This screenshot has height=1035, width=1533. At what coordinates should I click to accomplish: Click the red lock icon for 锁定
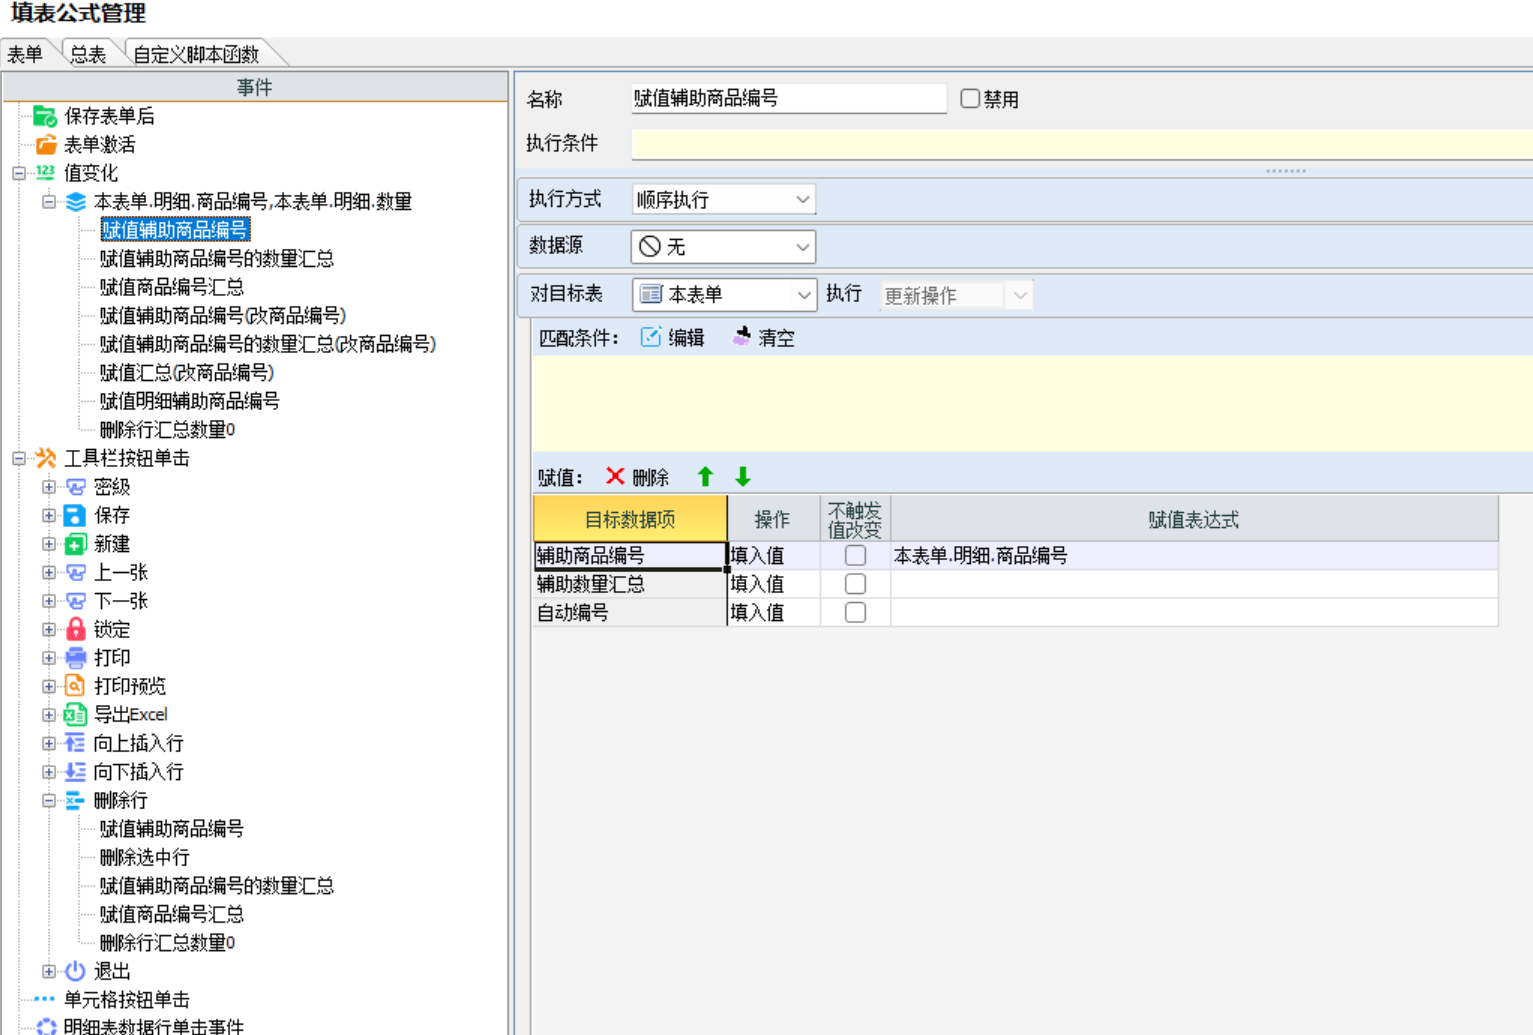[x=75, y=629]
